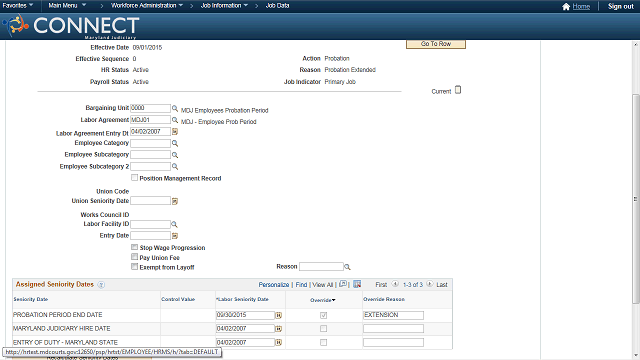Click Find link in seniority grid
The height and width of the screenshot is (360, 640).
pyautogui.click(x=301, y=285)
